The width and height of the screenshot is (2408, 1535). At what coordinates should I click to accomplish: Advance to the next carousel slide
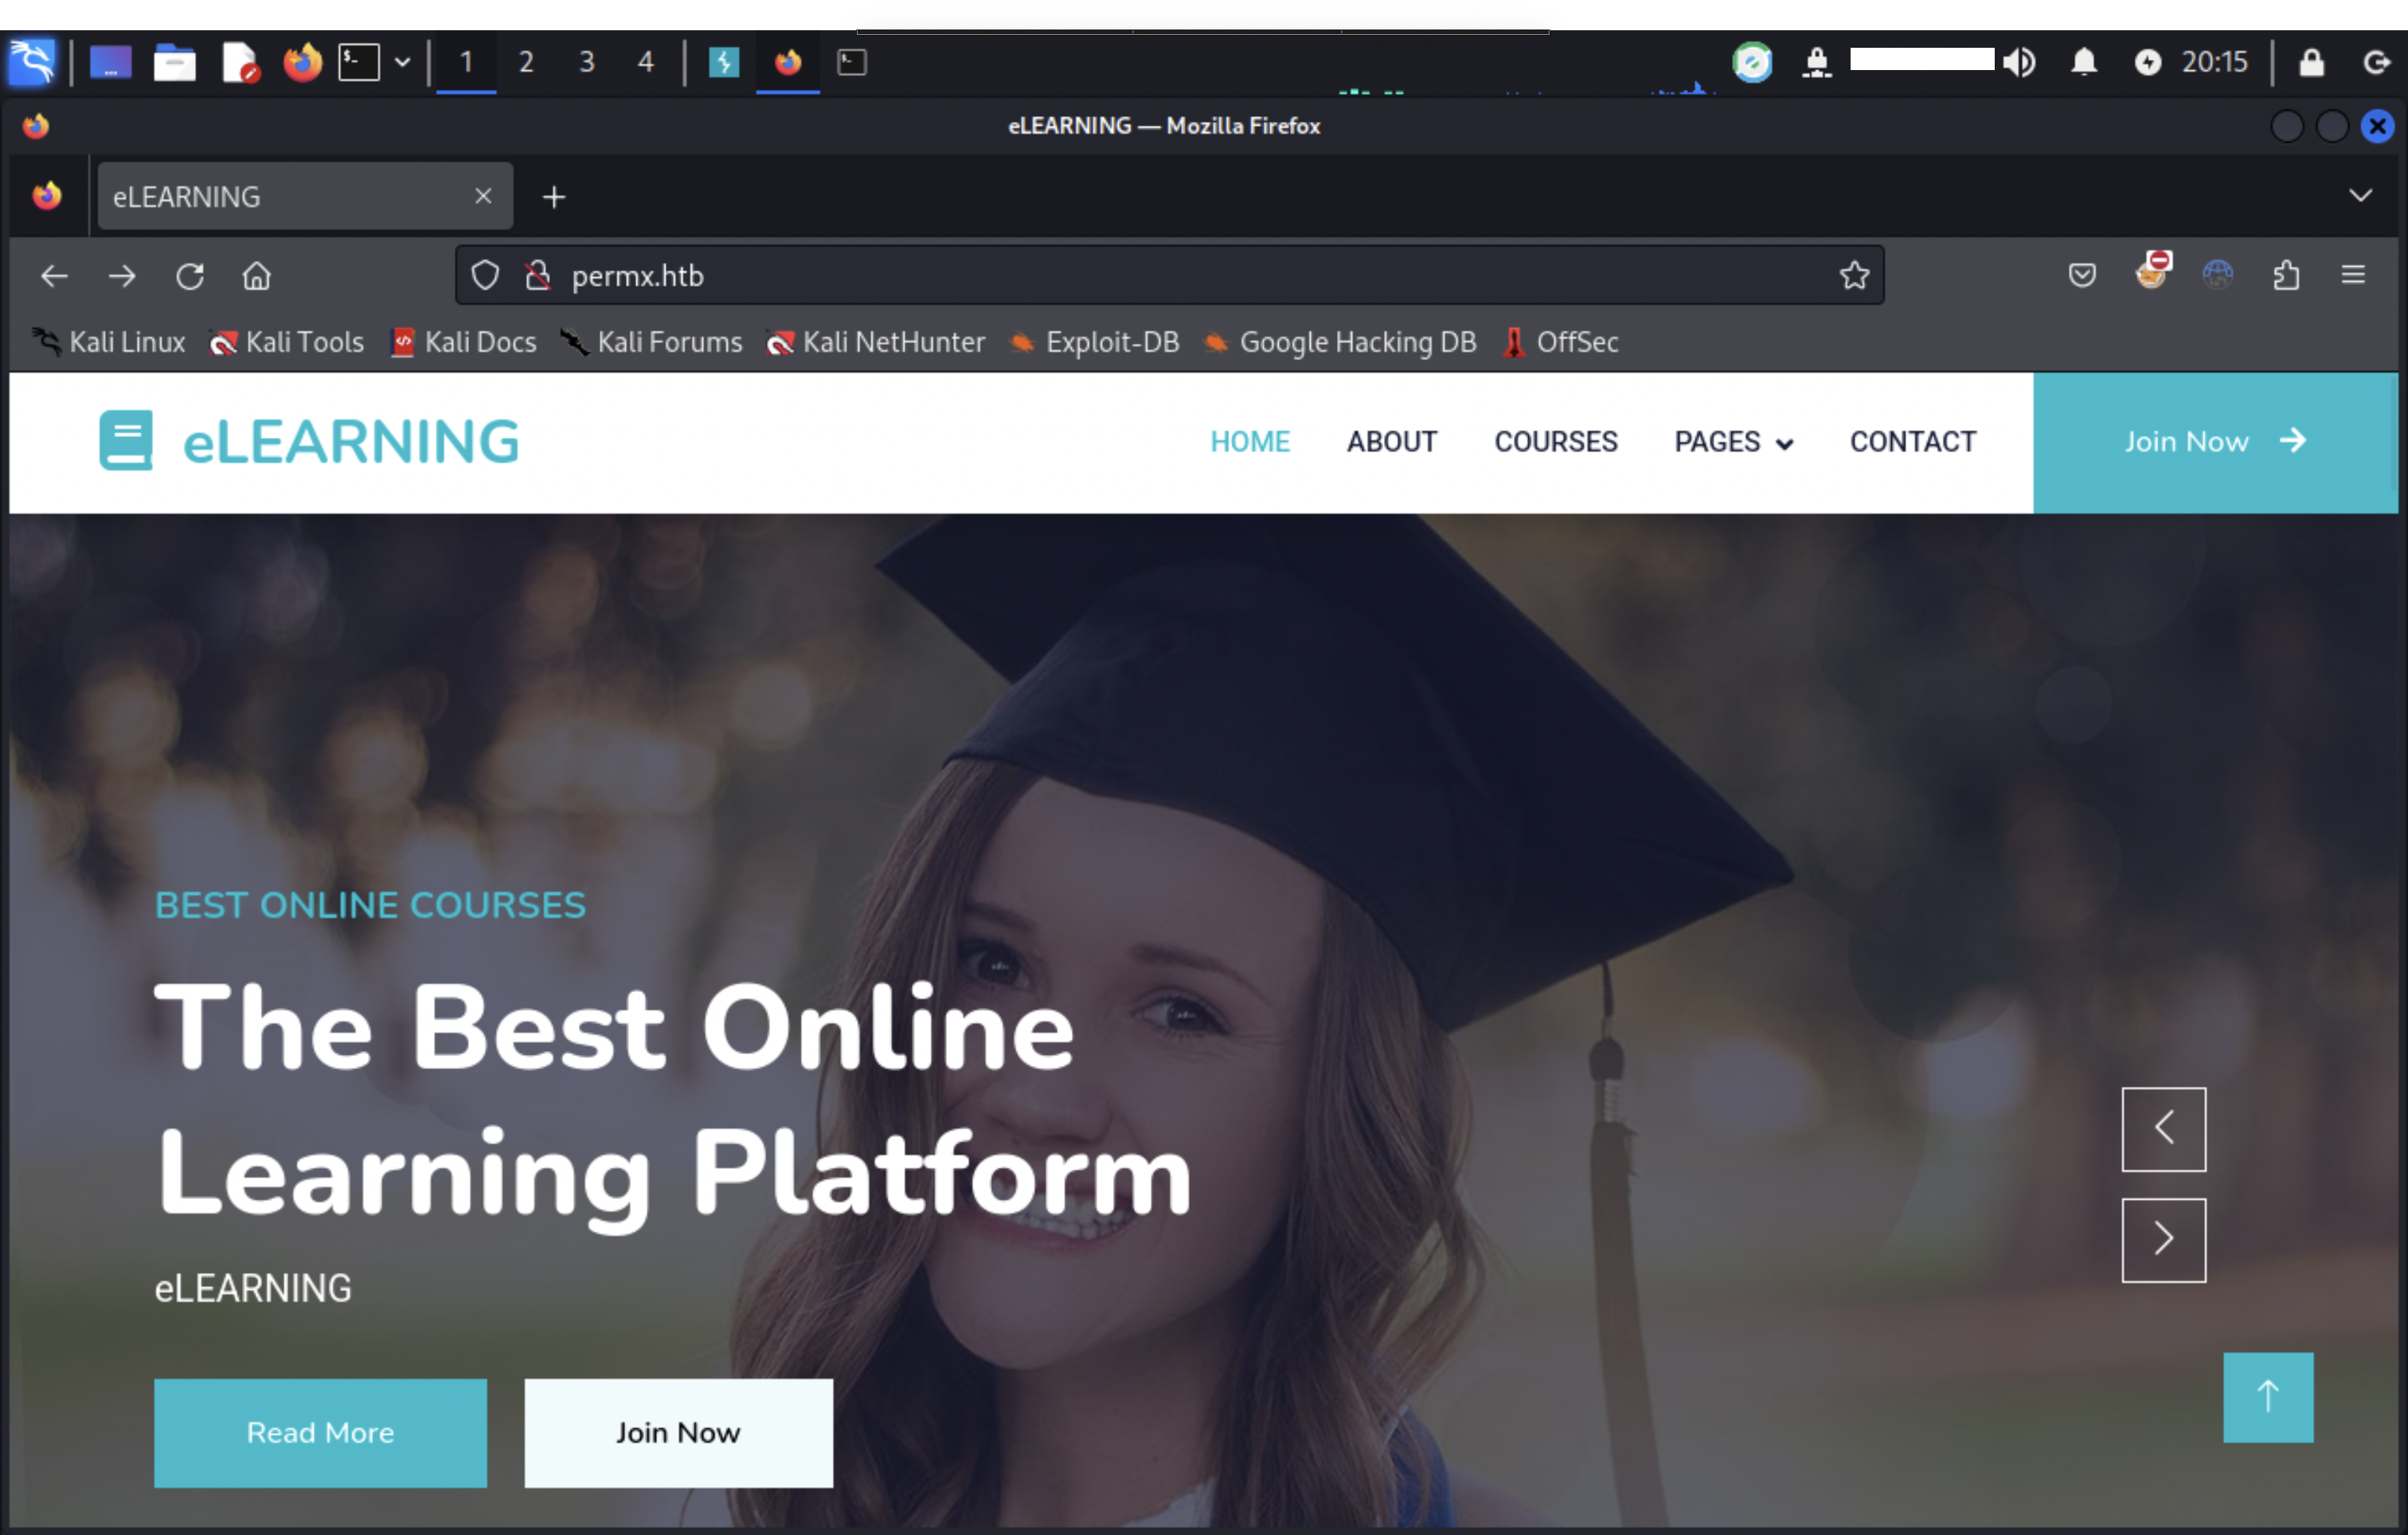[x=2163, y=1239]
